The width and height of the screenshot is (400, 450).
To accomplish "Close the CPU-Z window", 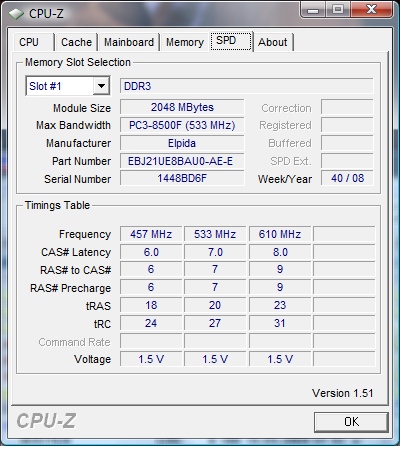I will click(371, 9).
